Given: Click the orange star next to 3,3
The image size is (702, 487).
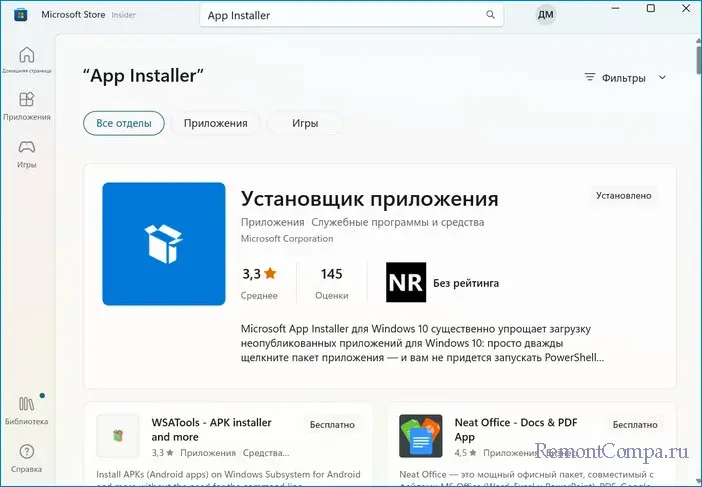Looking at the screenshot, I should coord(270,273).
